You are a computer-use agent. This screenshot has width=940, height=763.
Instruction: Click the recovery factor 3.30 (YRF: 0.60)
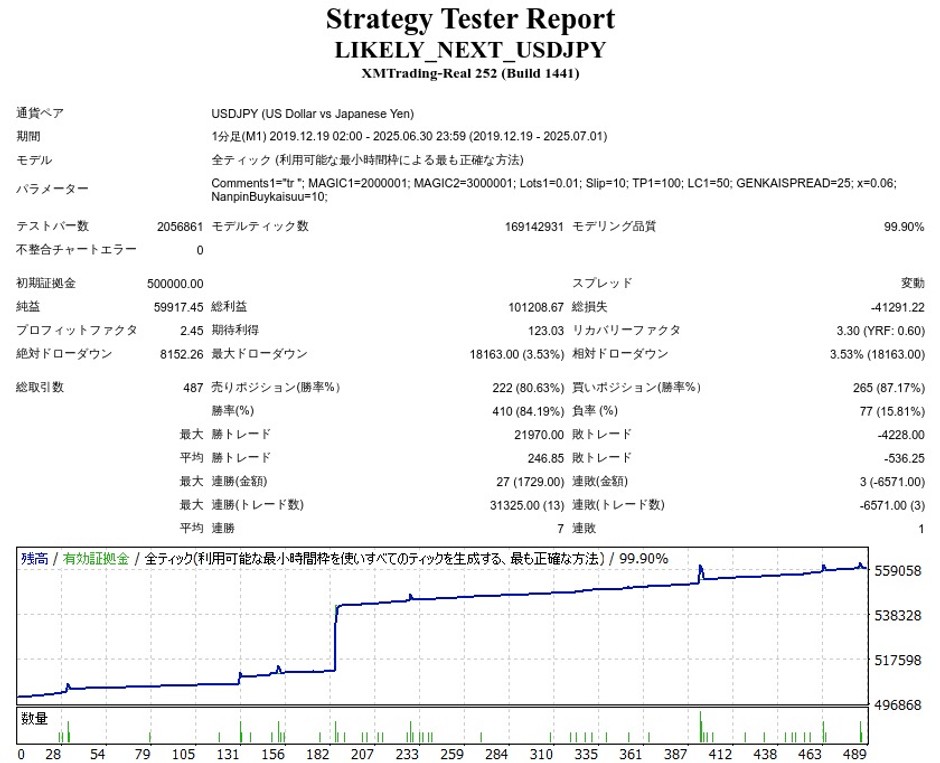click(881, 330)
